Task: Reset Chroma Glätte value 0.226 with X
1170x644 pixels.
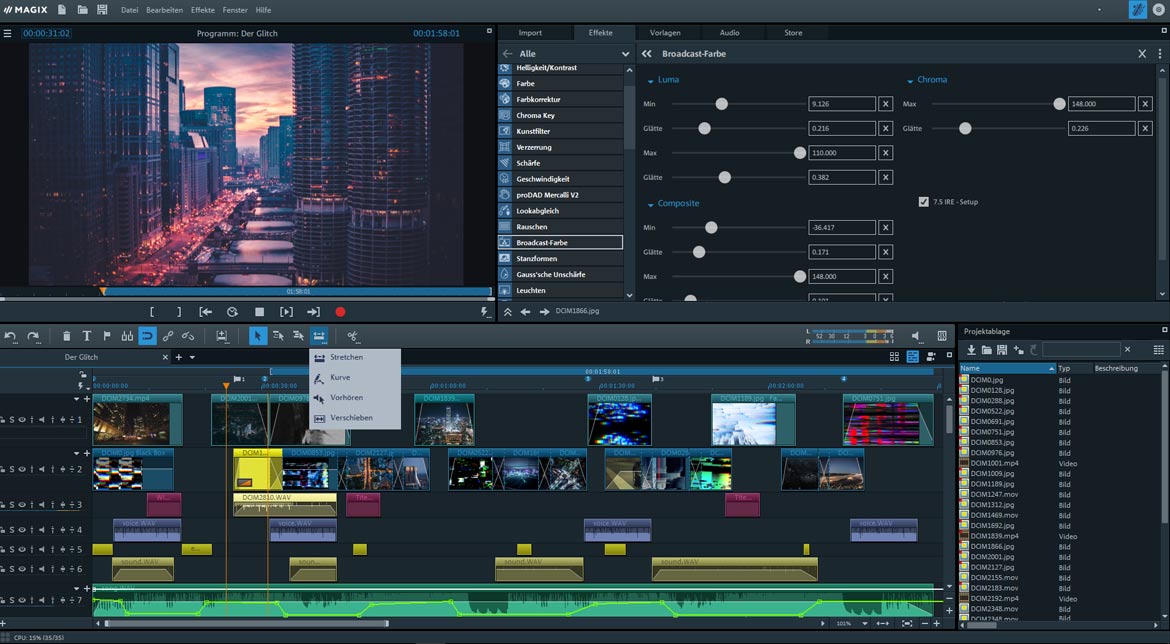Action: (1145, 128)
